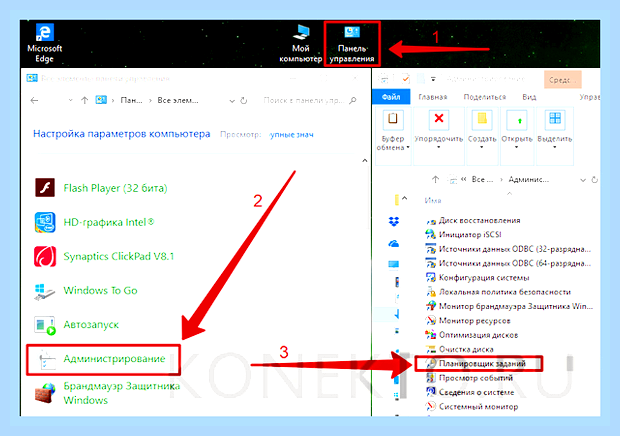Open the Просмотр view mode dropdown
Screen dimensions: 620x436
coord(291,135)
